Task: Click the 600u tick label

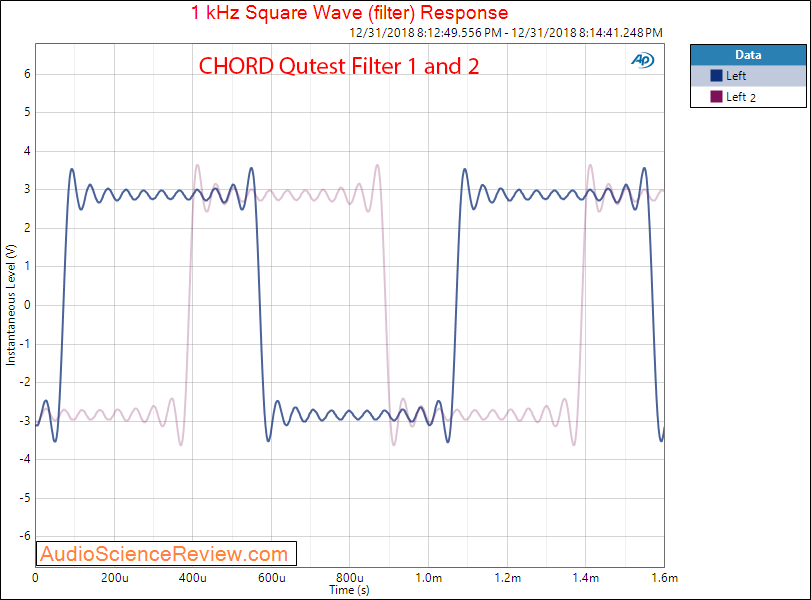Action: coord(272,578)
